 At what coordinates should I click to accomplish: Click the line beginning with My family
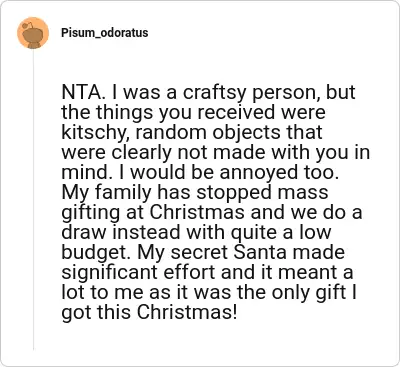(x=195, y=192)
